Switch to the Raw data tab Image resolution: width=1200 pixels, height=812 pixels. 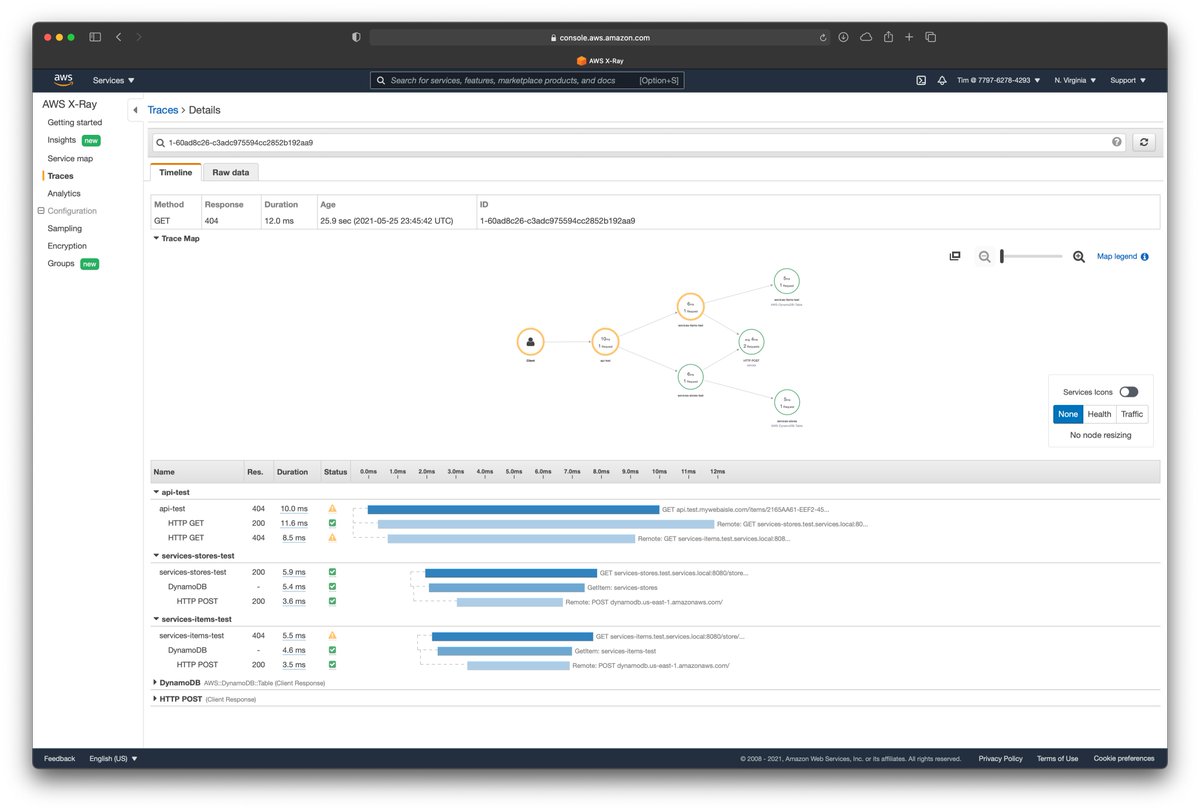pos(230,172)
